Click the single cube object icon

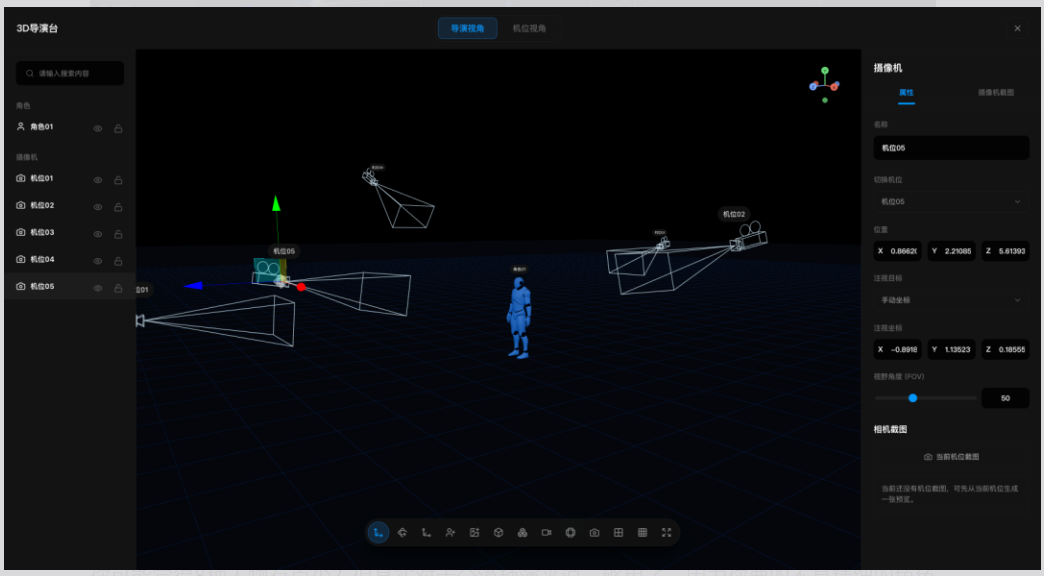(498, 533)
